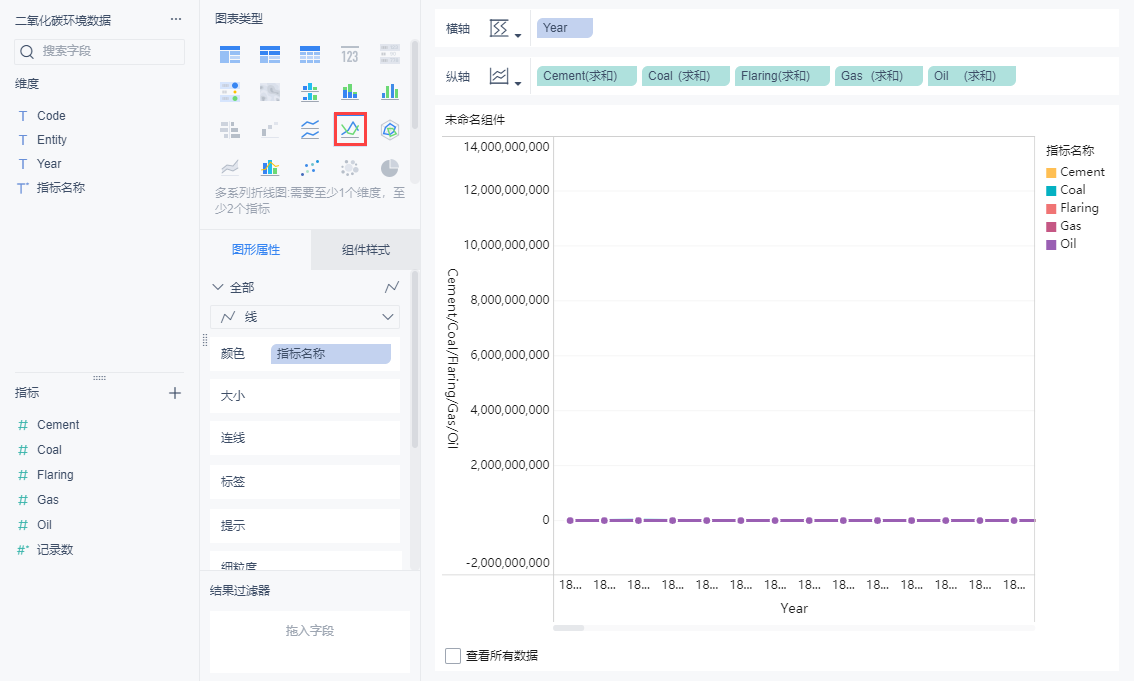Select the gray bubble chart icon

pyautogui.click(x=349, y=168)
